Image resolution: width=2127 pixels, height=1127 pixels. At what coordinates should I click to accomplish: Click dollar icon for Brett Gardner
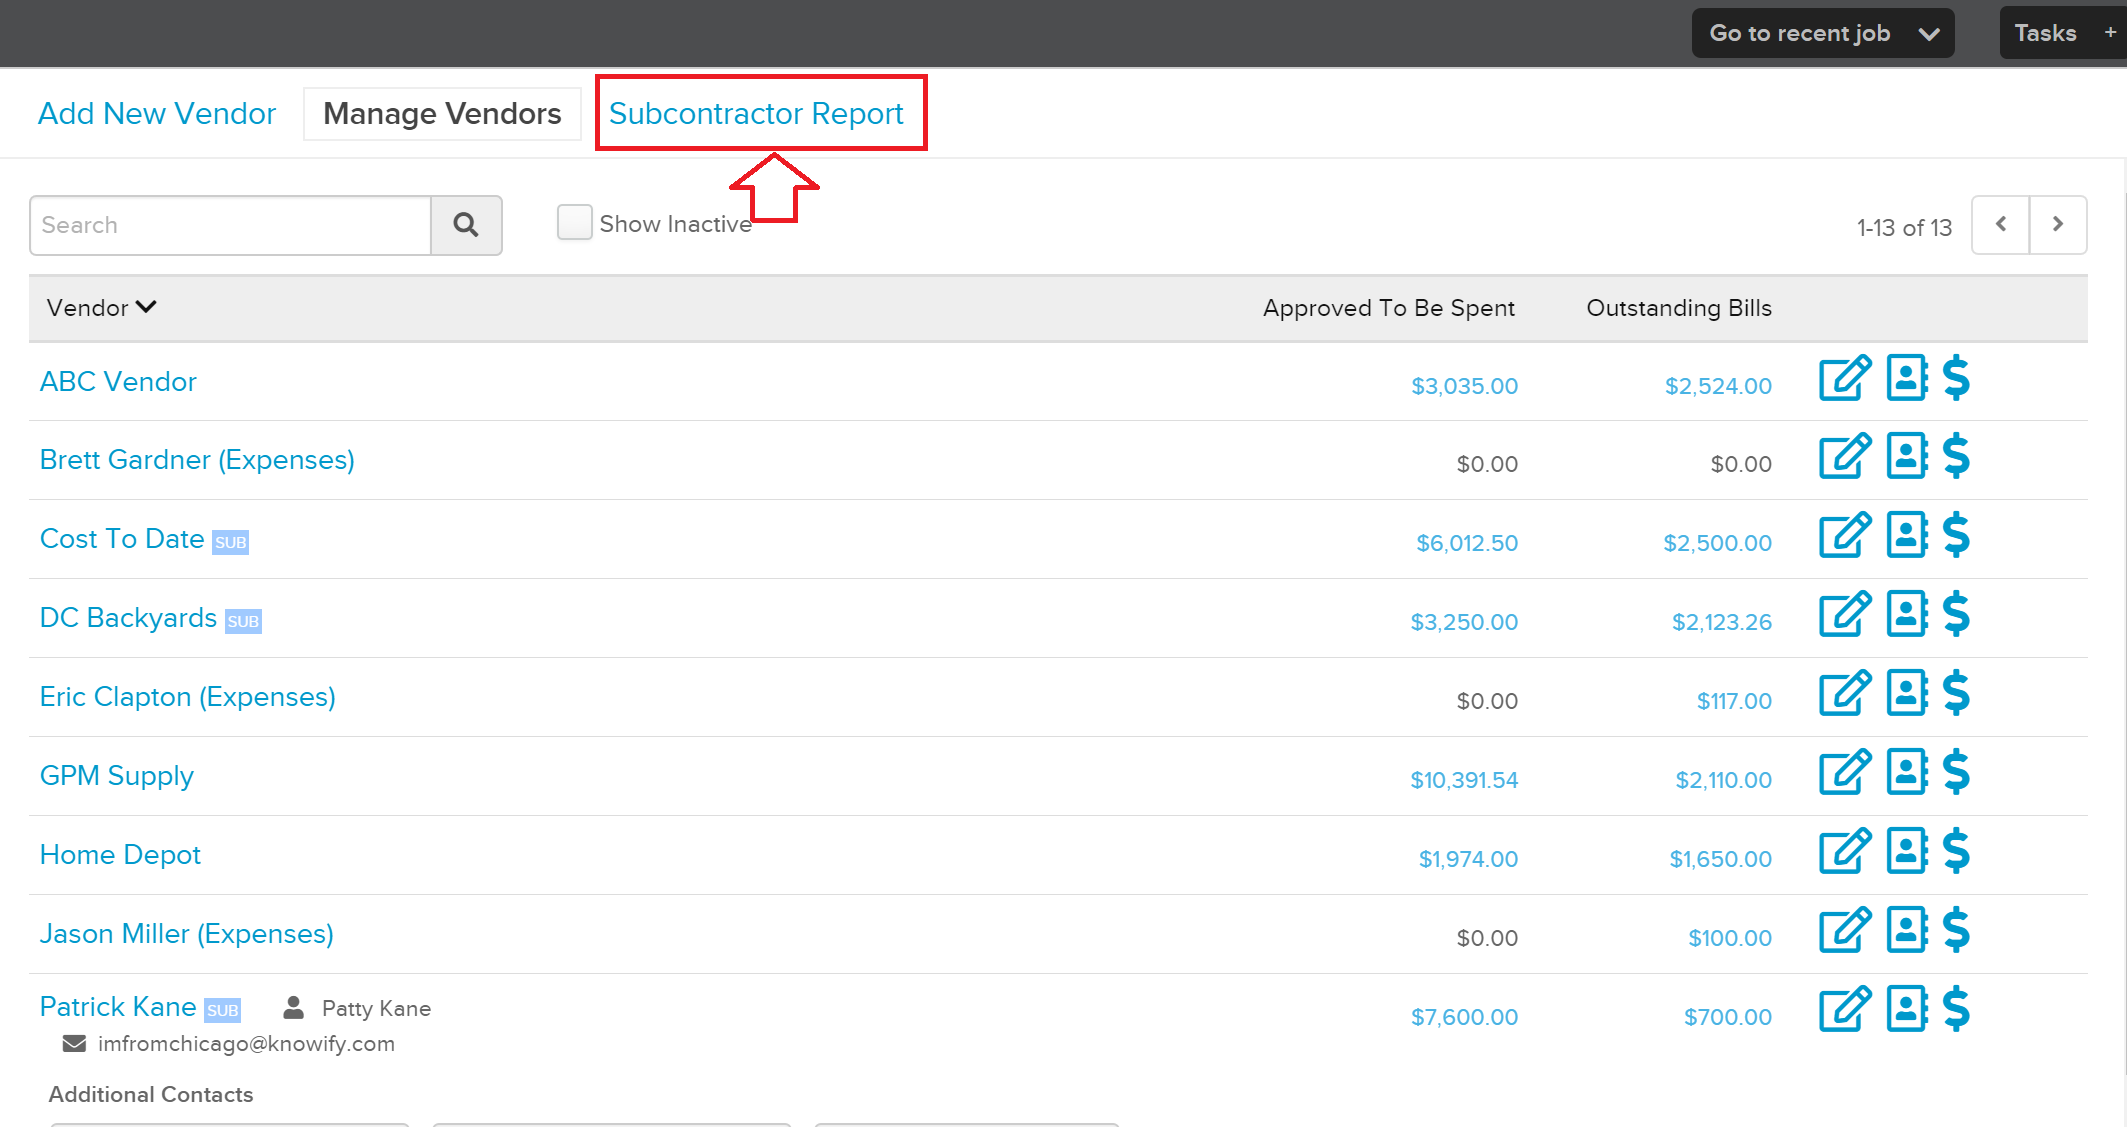point(1956,456)
